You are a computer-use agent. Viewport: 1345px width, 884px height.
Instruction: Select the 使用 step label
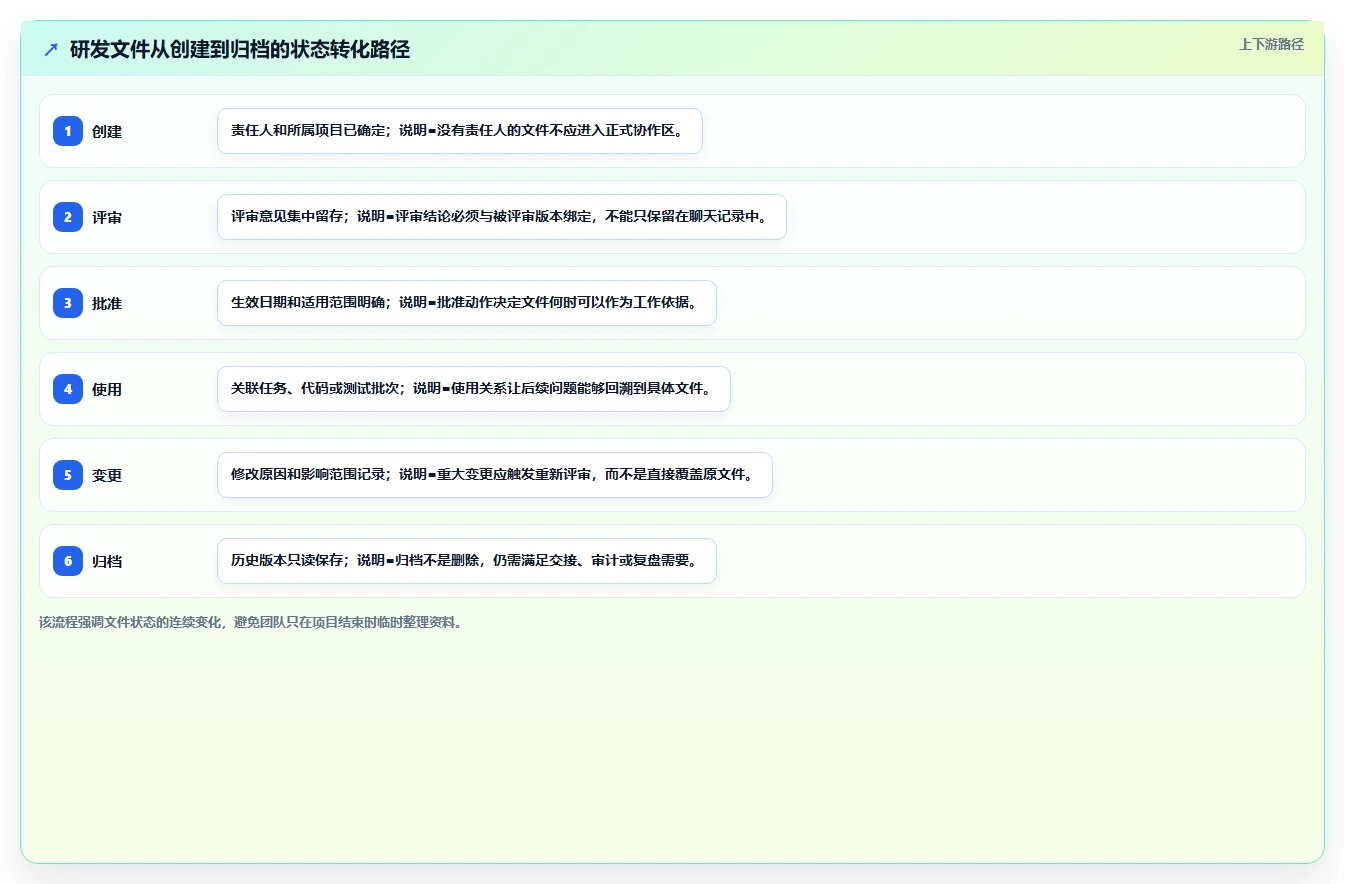click(x=107, y=389)
